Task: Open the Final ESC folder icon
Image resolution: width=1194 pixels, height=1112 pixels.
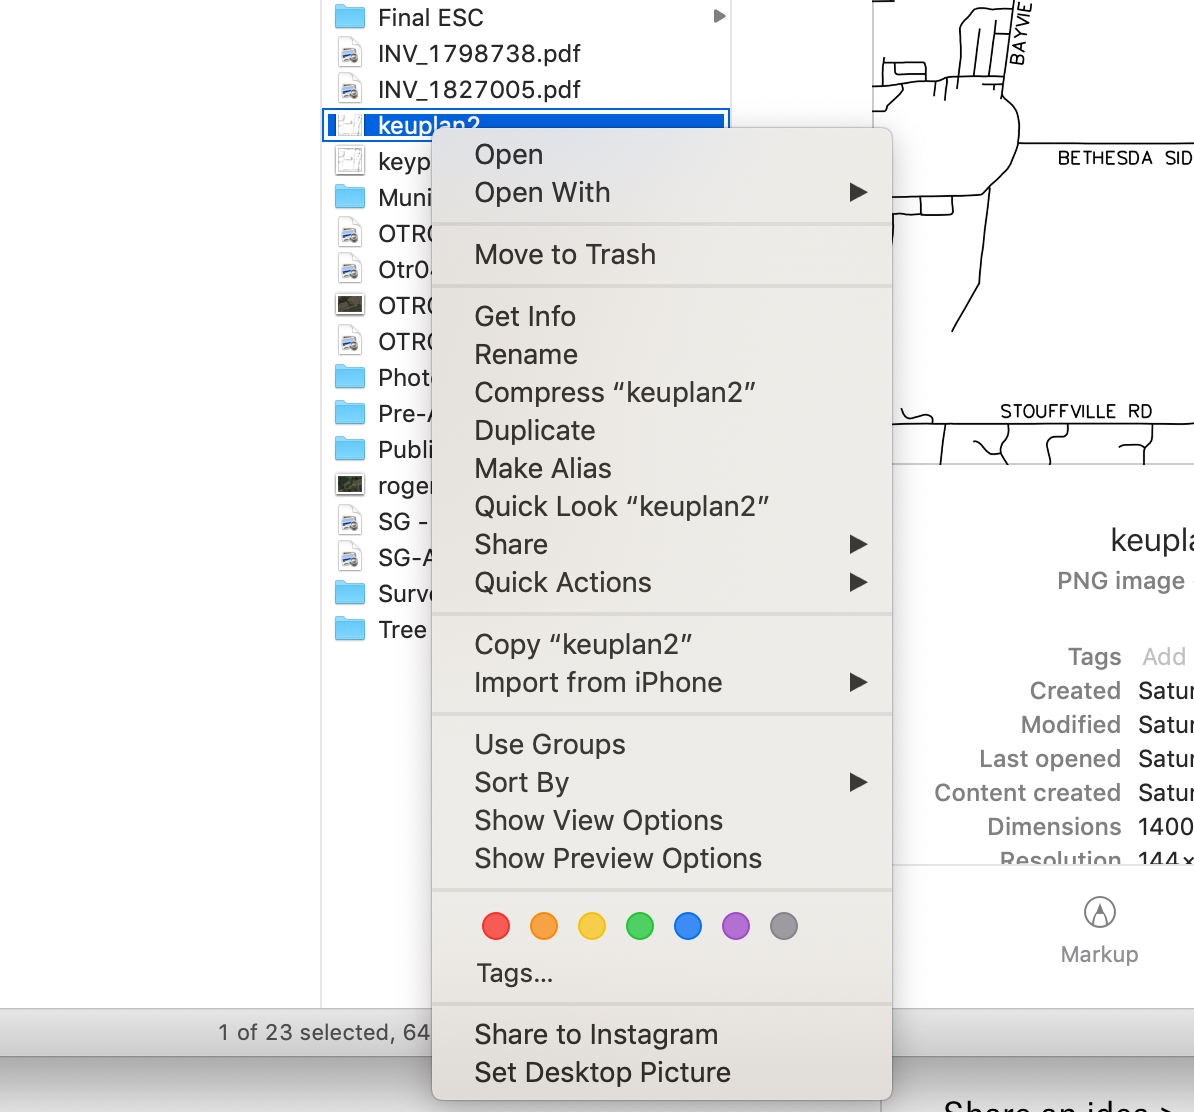Action: tap(350, 17)
